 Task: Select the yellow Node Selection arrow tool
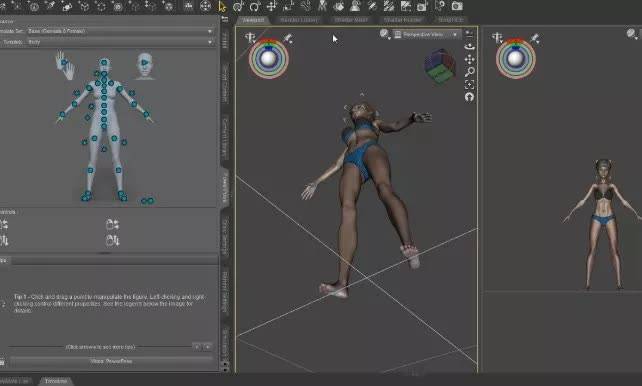(222, 7)
